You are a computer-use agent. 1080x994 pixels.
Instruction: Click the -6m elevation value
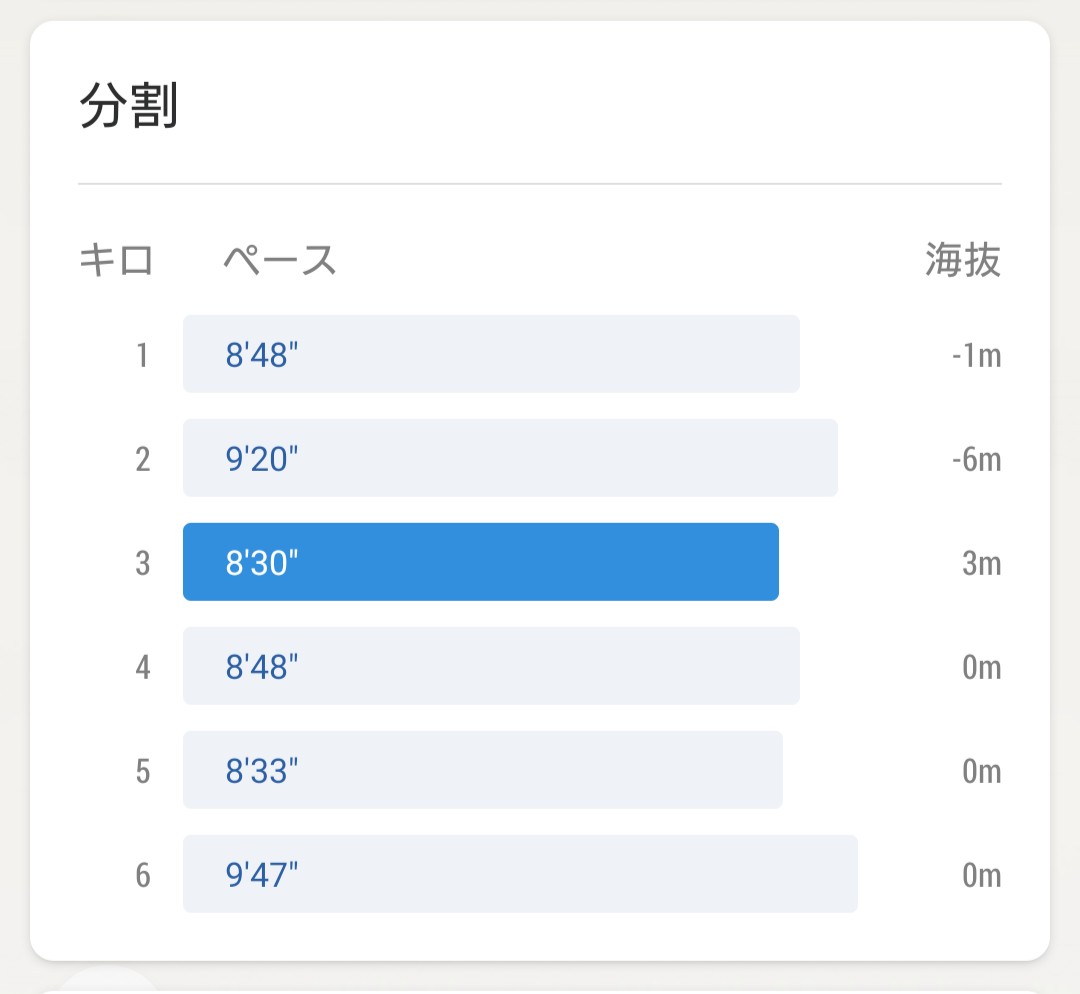click(x=976, y=459)
